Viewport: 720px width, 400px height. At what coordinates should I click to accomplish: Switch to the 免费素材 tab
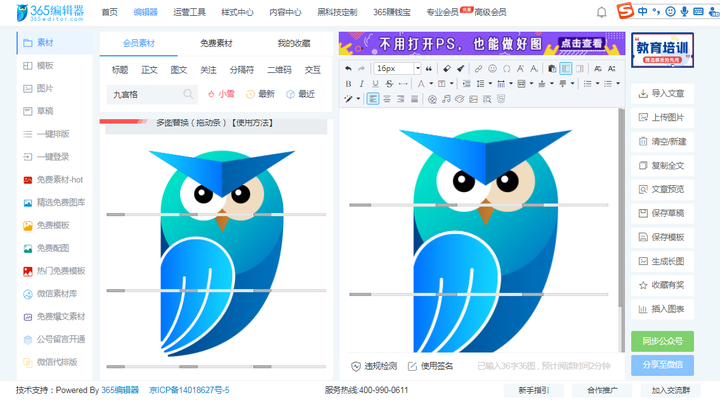(216, 44)
